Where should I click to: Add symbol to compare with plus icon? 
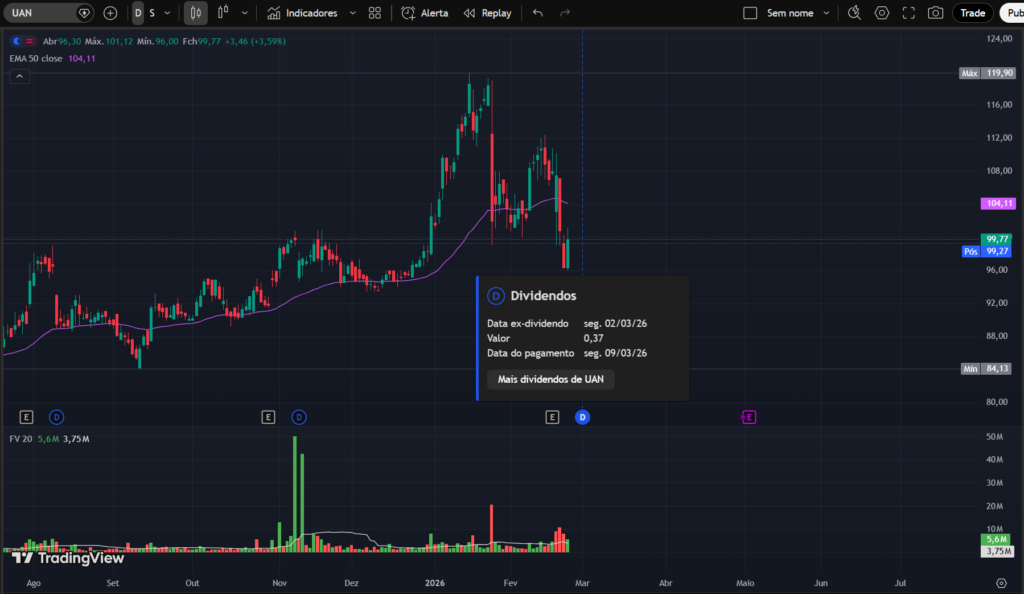[x=110, y=13]
